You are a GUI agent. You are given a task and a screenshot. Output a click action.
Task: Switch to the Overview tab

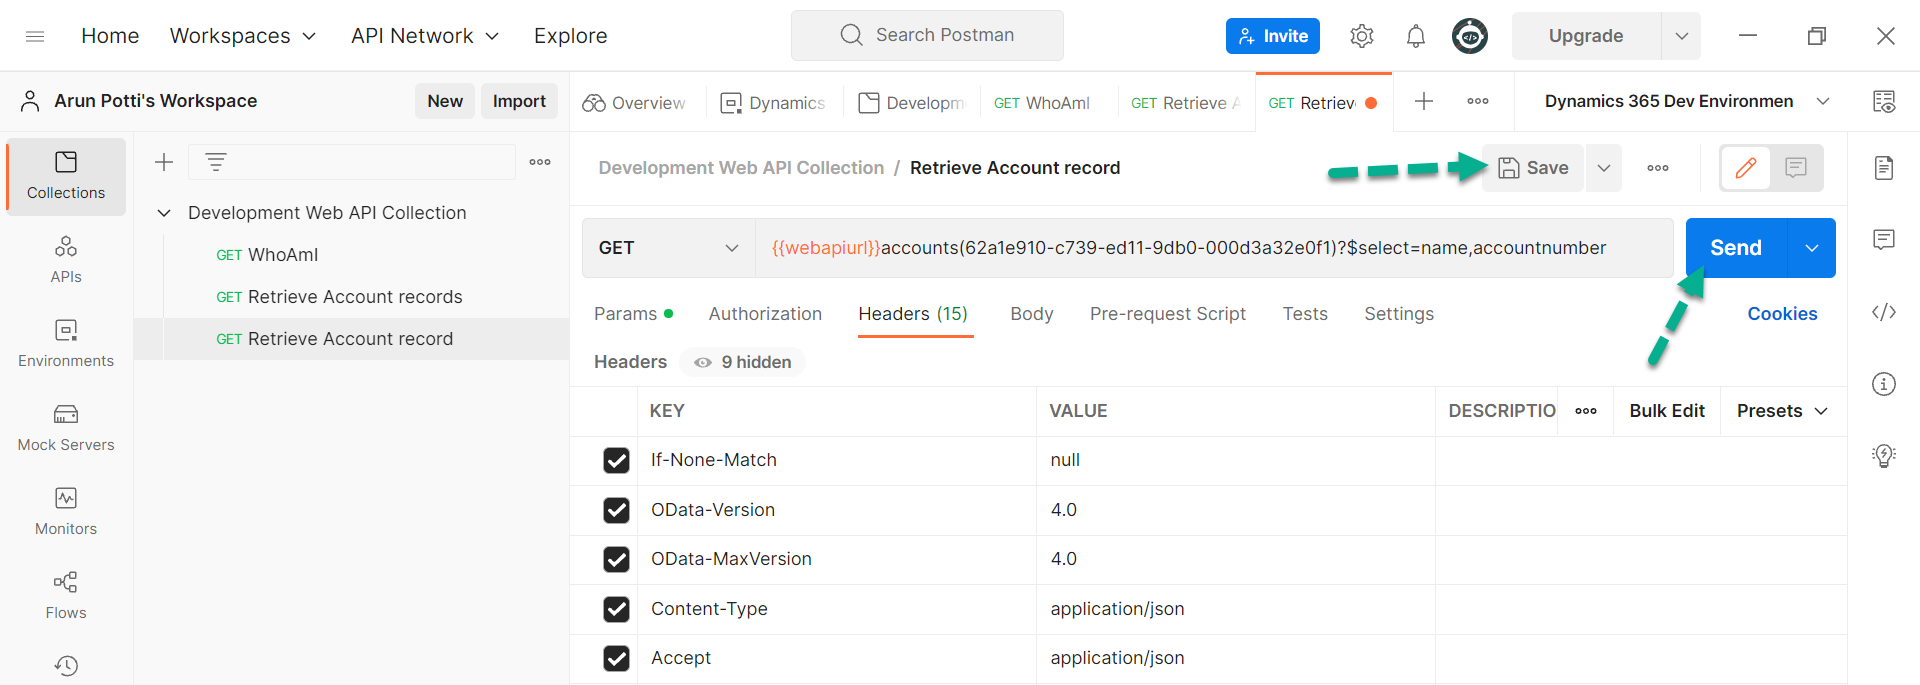[634, 102]
